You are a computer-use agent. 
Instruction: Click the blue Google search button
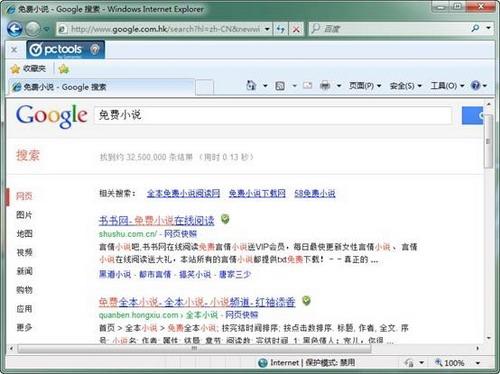point(472,115)
